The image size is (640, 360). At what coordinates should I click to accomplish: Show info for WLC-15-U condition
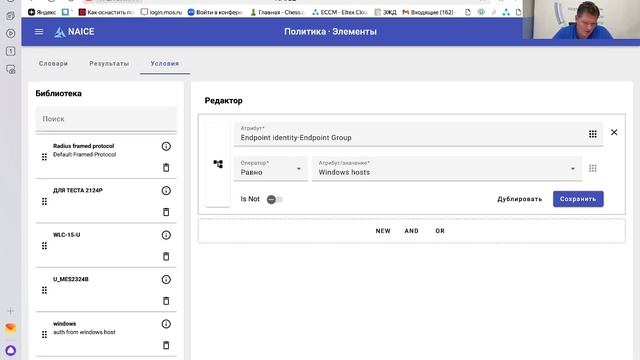[166, 235]
